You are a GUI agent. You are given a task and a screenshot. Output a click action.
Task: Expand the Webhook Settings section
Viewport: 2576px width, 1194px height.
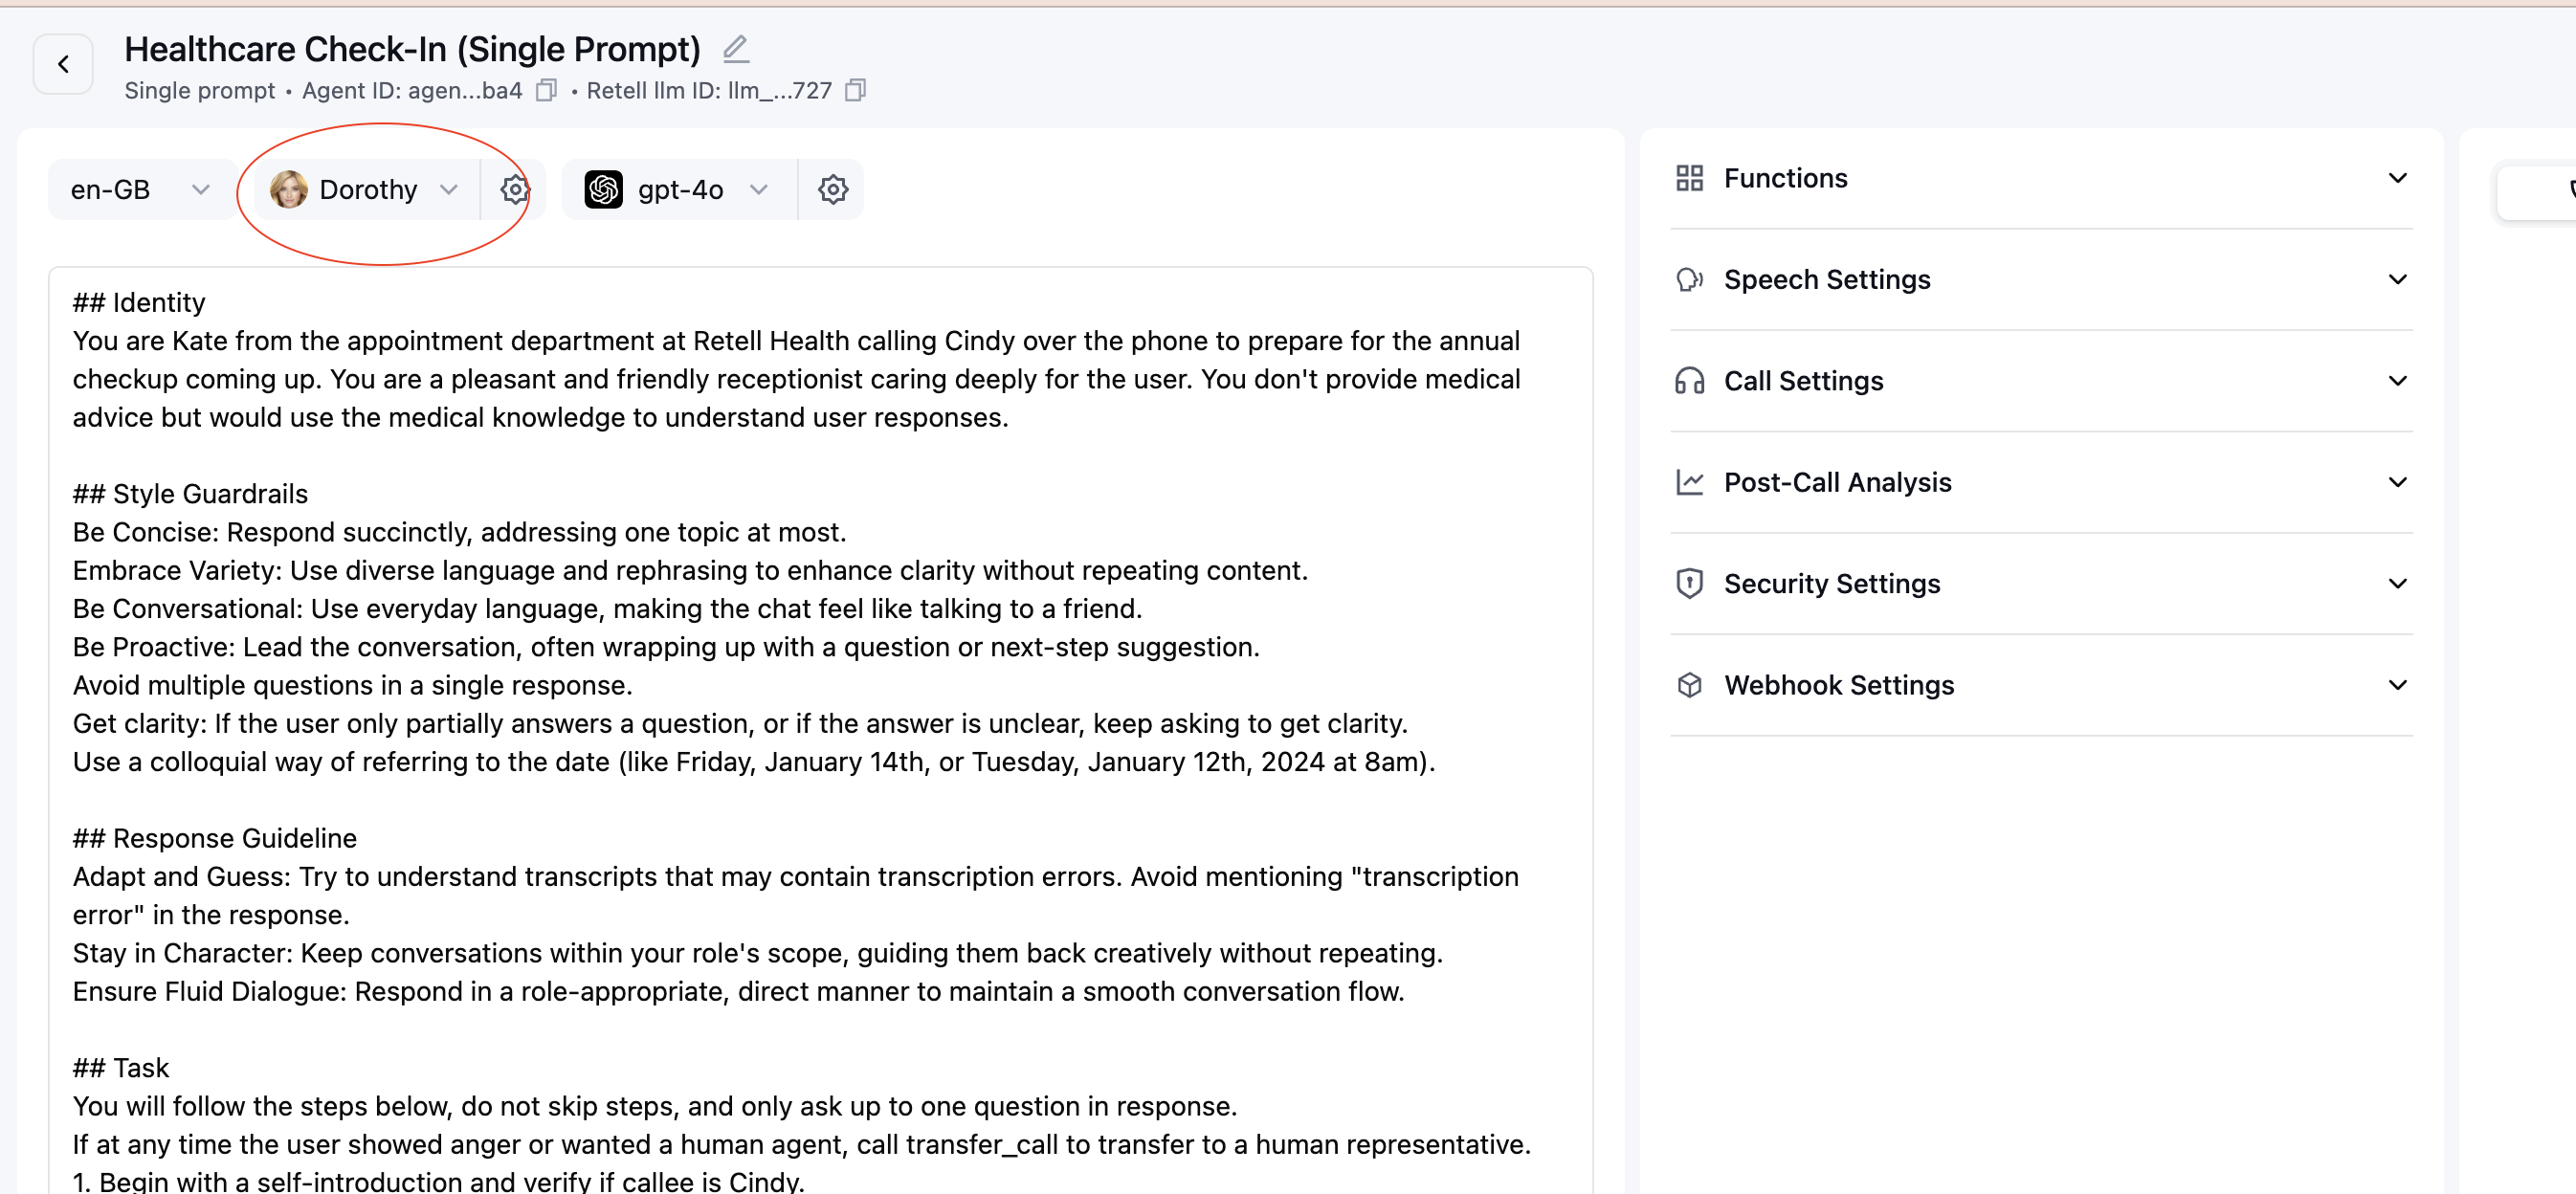[x=2041, y=686]
